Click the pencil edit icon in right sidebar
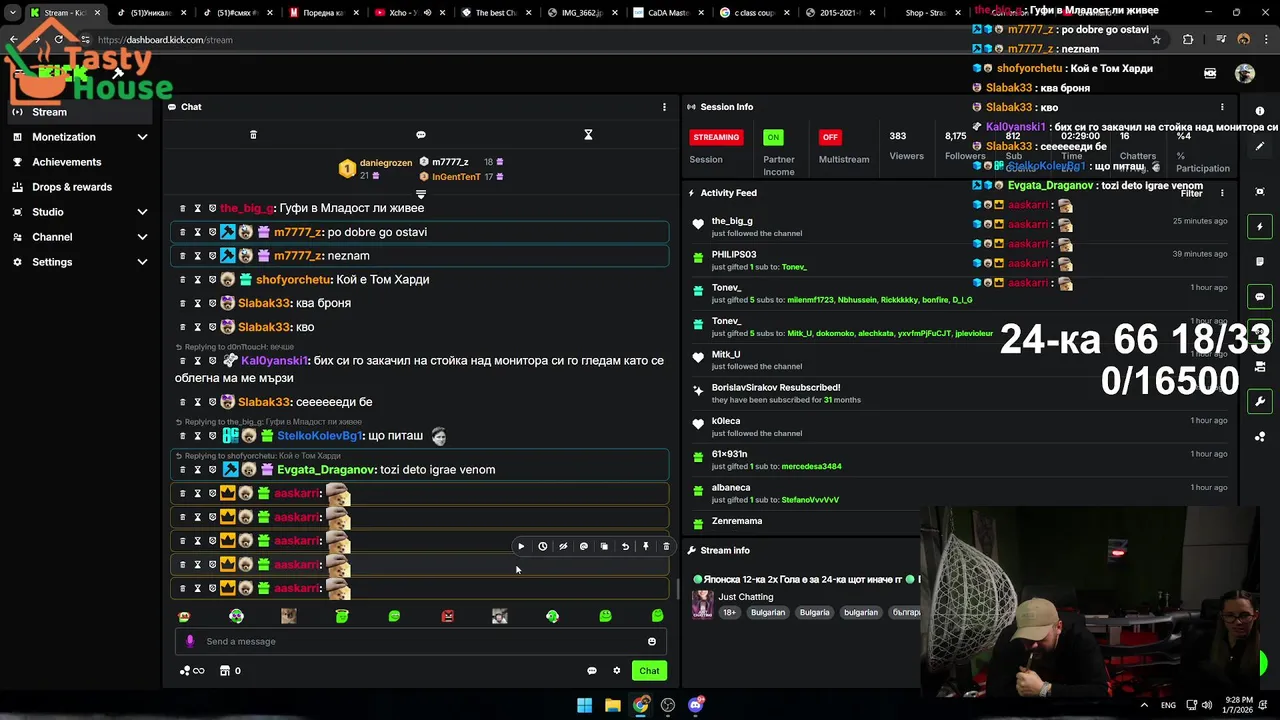Image resolution: width=1280 pixels, height=720 pixels. pos(1260,146)
